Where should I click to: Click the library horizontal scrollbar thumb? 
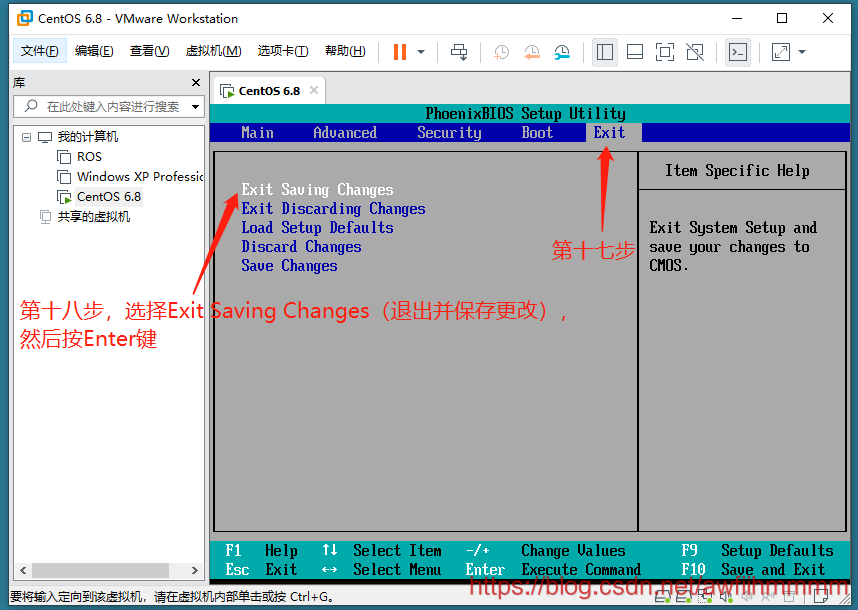[100, 570]
